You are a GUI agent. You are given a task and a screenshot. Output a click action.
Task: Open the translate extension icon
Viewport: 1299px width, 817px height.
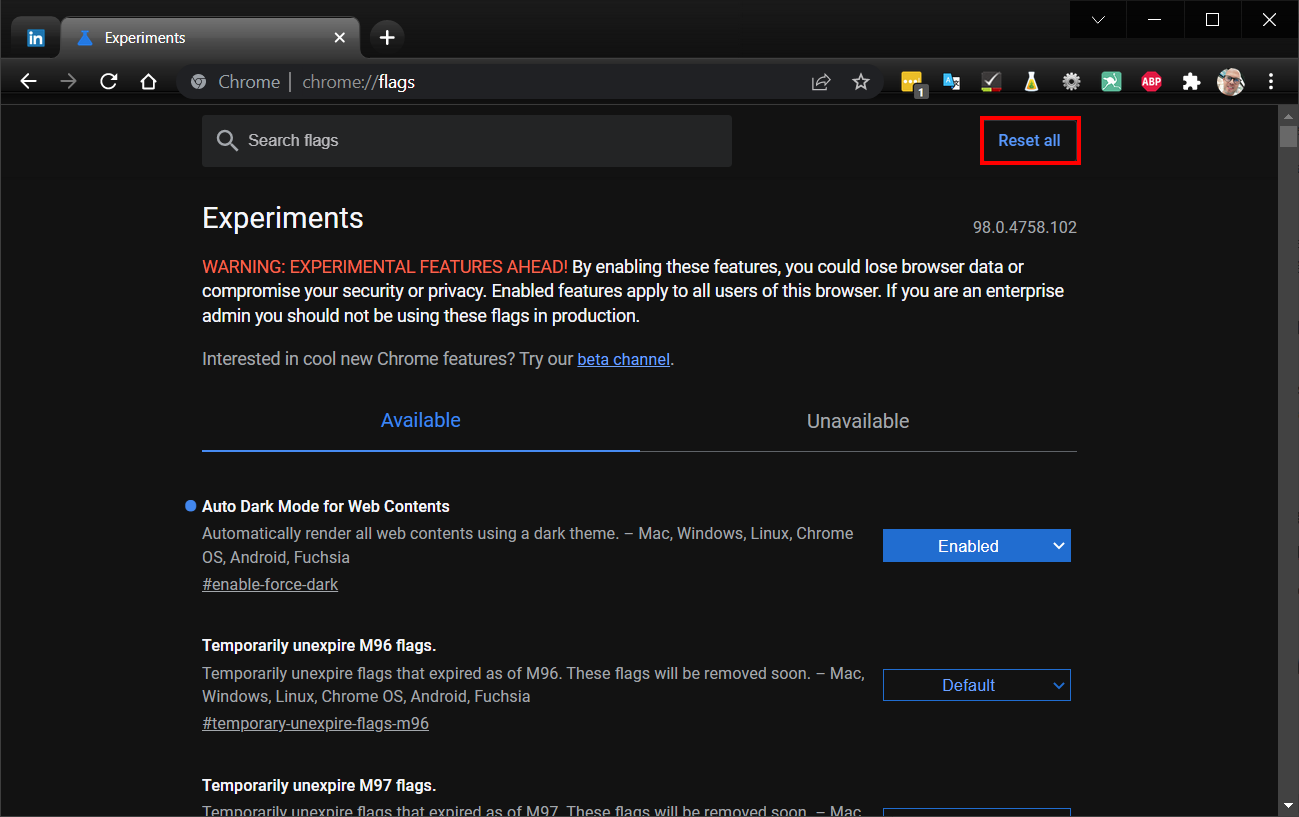tap(951, 82)
